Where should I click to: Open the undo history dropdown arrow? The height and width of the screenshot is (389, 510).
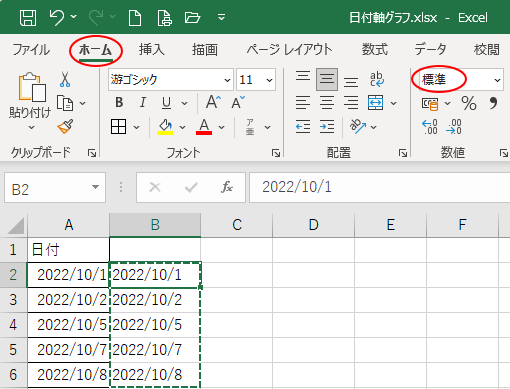click(74, 16)
